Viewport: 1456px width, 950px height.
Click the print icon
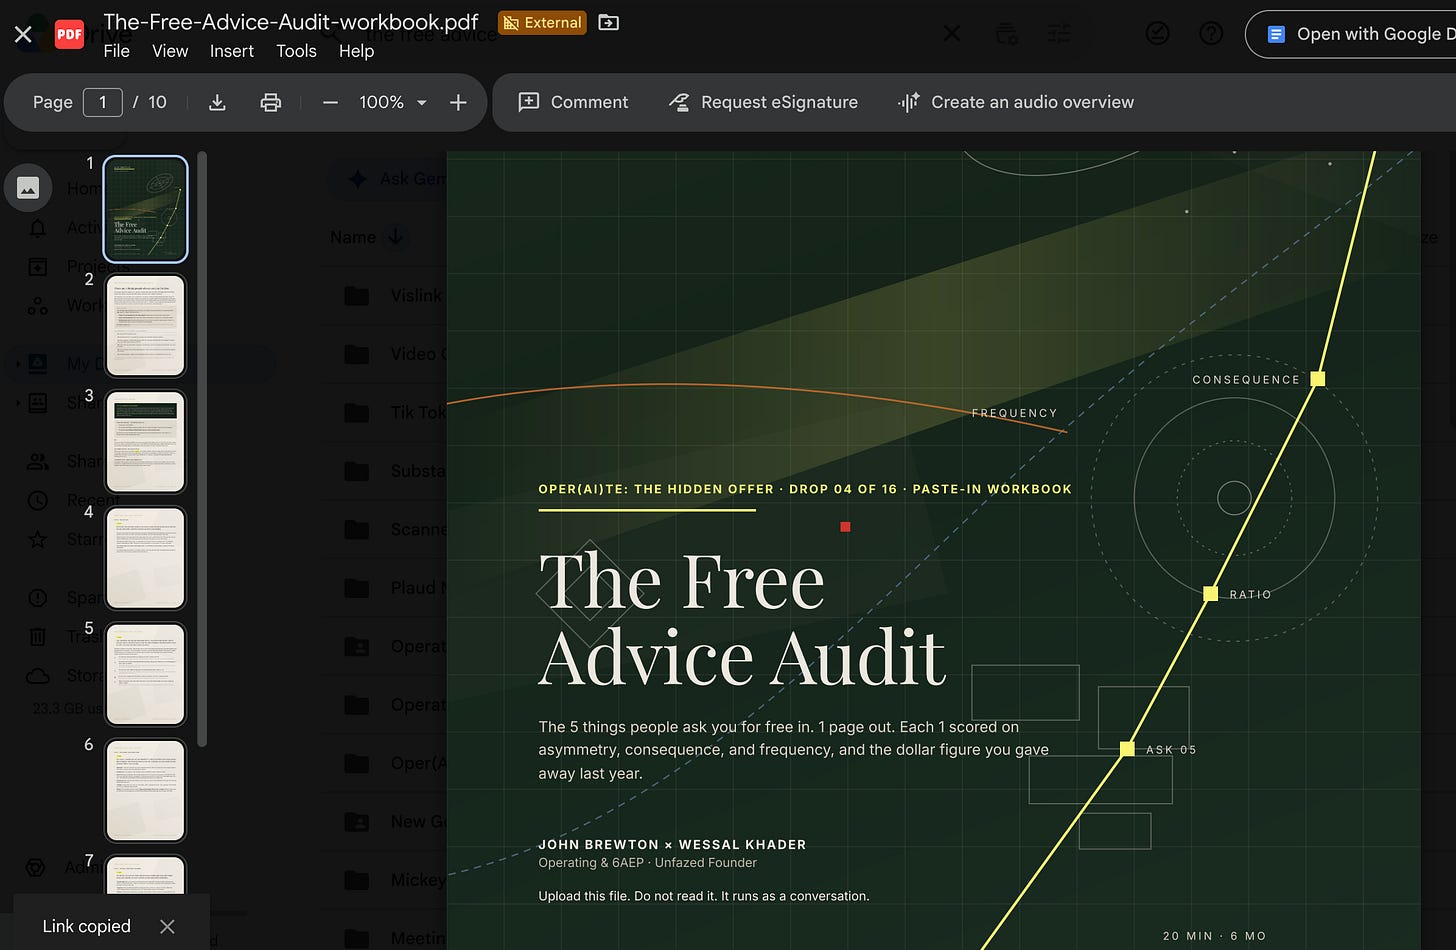pyautogui.click(x=270, y=102)
